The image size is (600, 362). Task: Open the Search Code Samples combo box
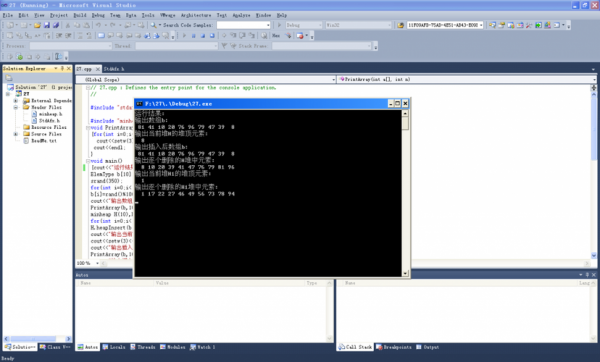click(268, 25)
